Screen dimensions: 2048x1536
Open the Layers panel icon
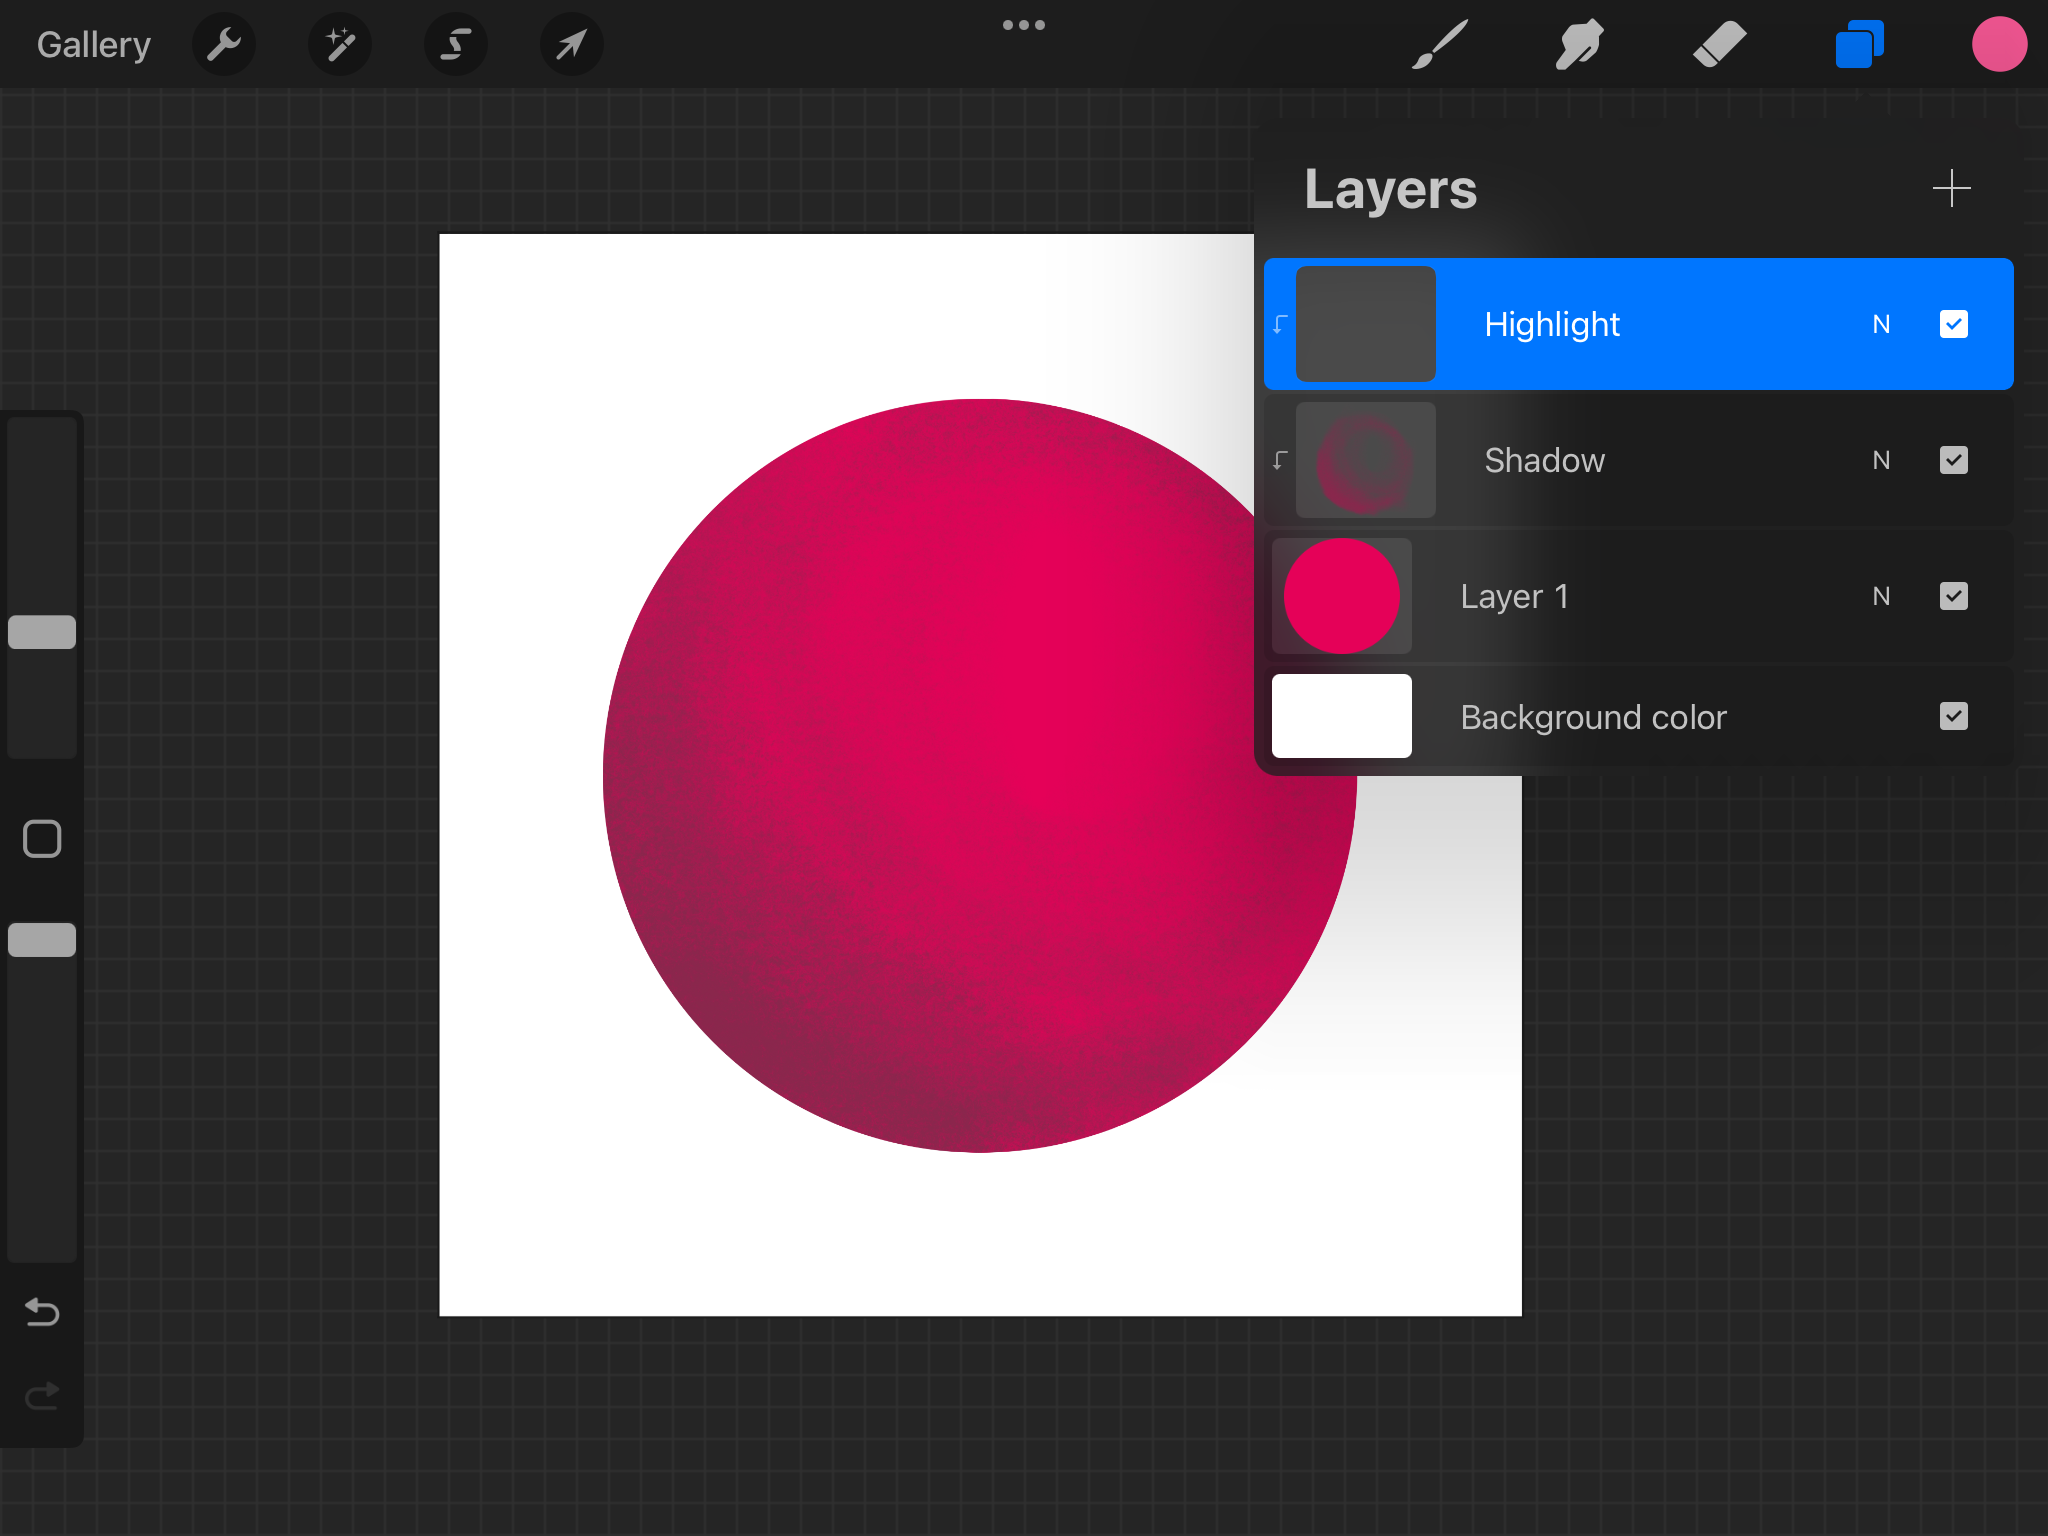click(x=1859, y=44)
